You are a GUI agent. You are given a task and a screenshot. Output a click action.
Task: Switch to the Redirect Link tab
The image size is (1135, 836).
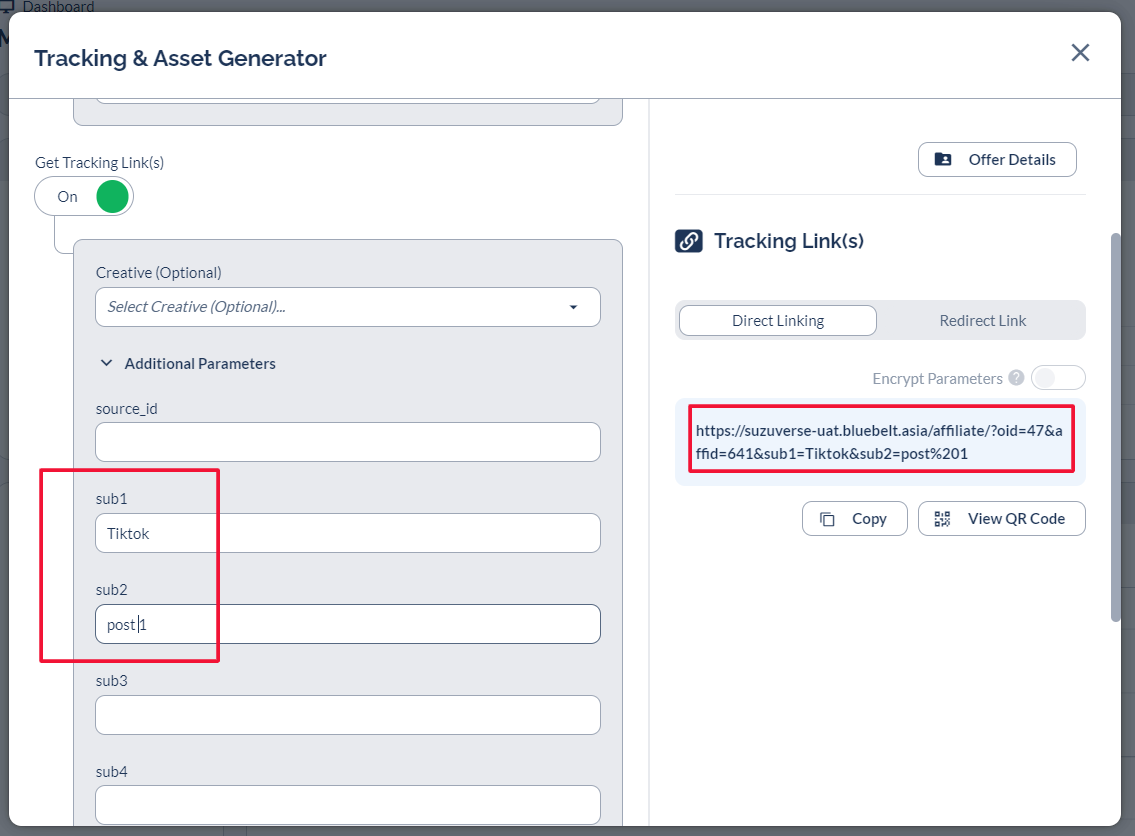point(982,321)
